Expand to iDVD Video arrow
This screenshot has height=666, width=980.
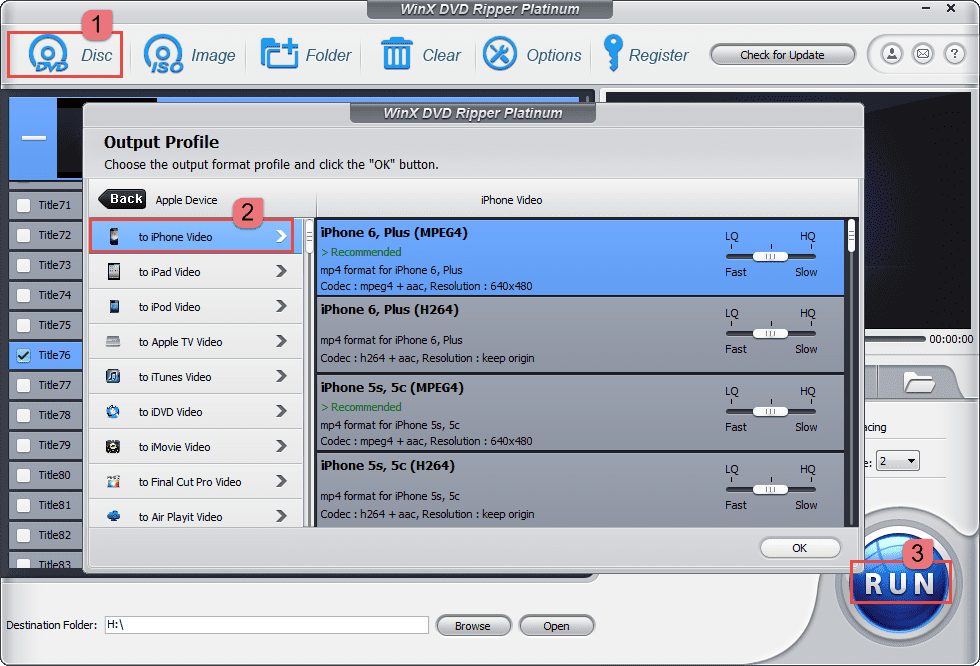pos(281,411)
